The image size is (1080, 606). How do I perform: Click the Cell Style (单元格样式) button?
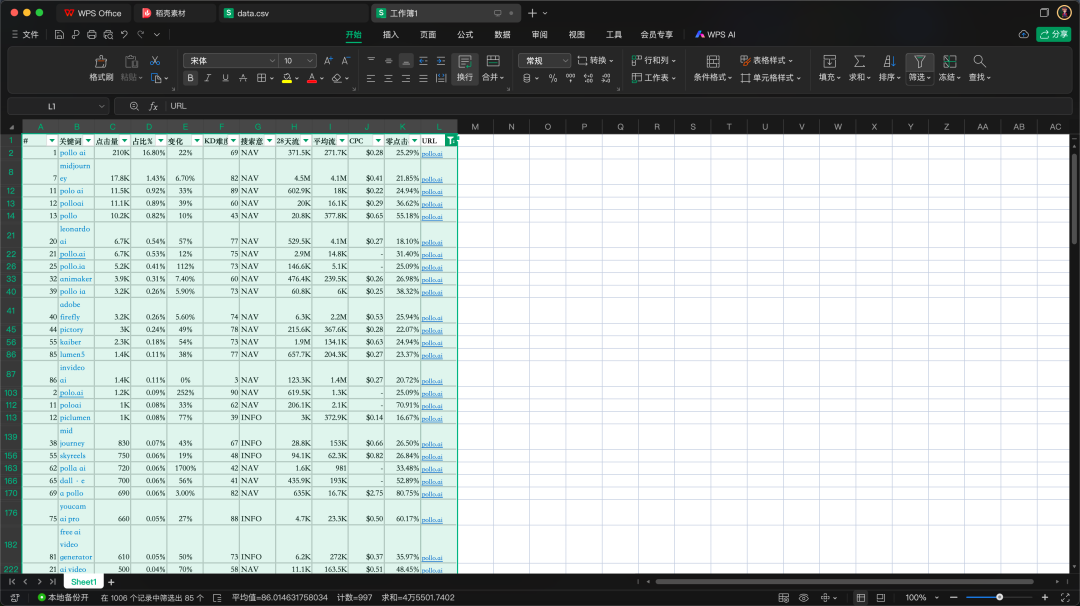[x=771, y=78]
